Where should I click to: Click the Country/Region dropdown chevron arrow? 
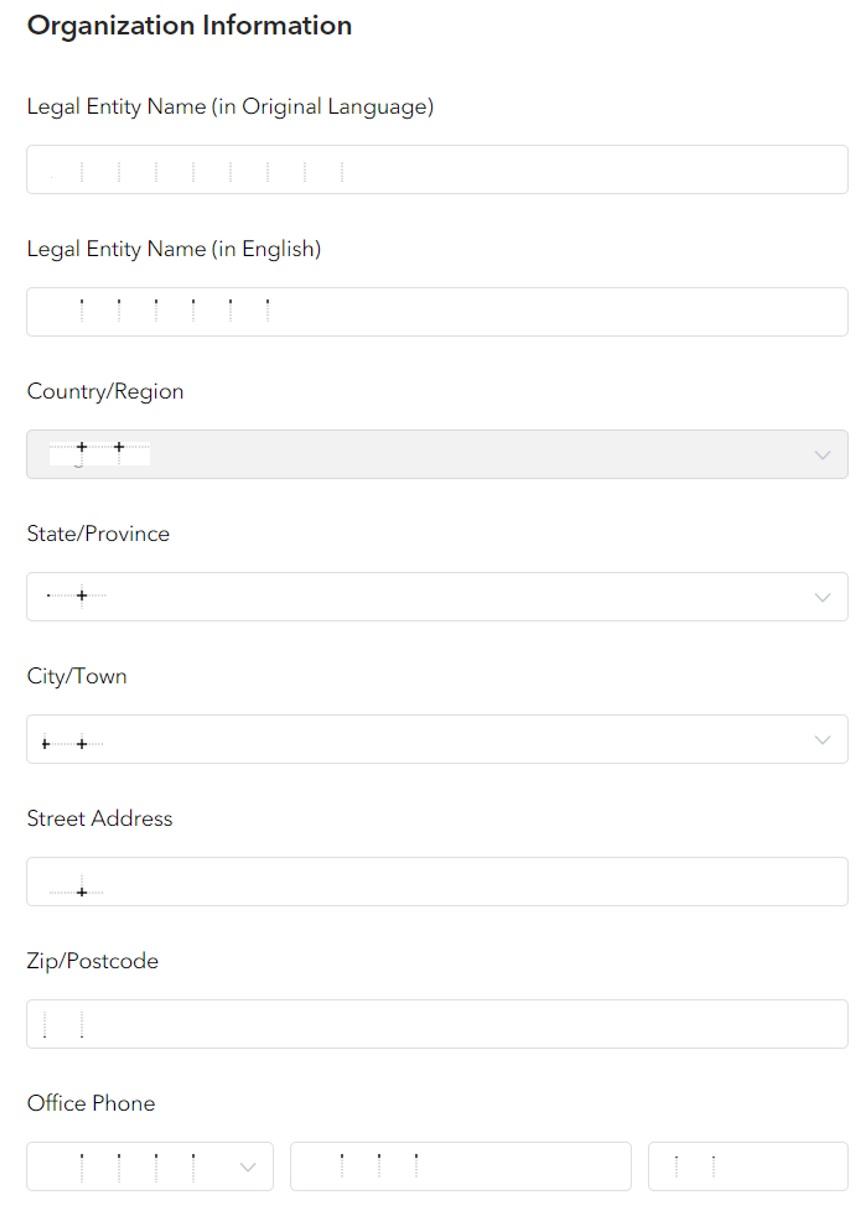pos(823,455)
